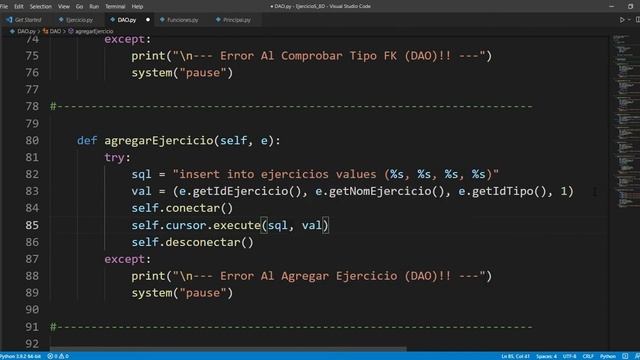Click the unsaved dot on DAO.py tab

click(x=148, y=20)
